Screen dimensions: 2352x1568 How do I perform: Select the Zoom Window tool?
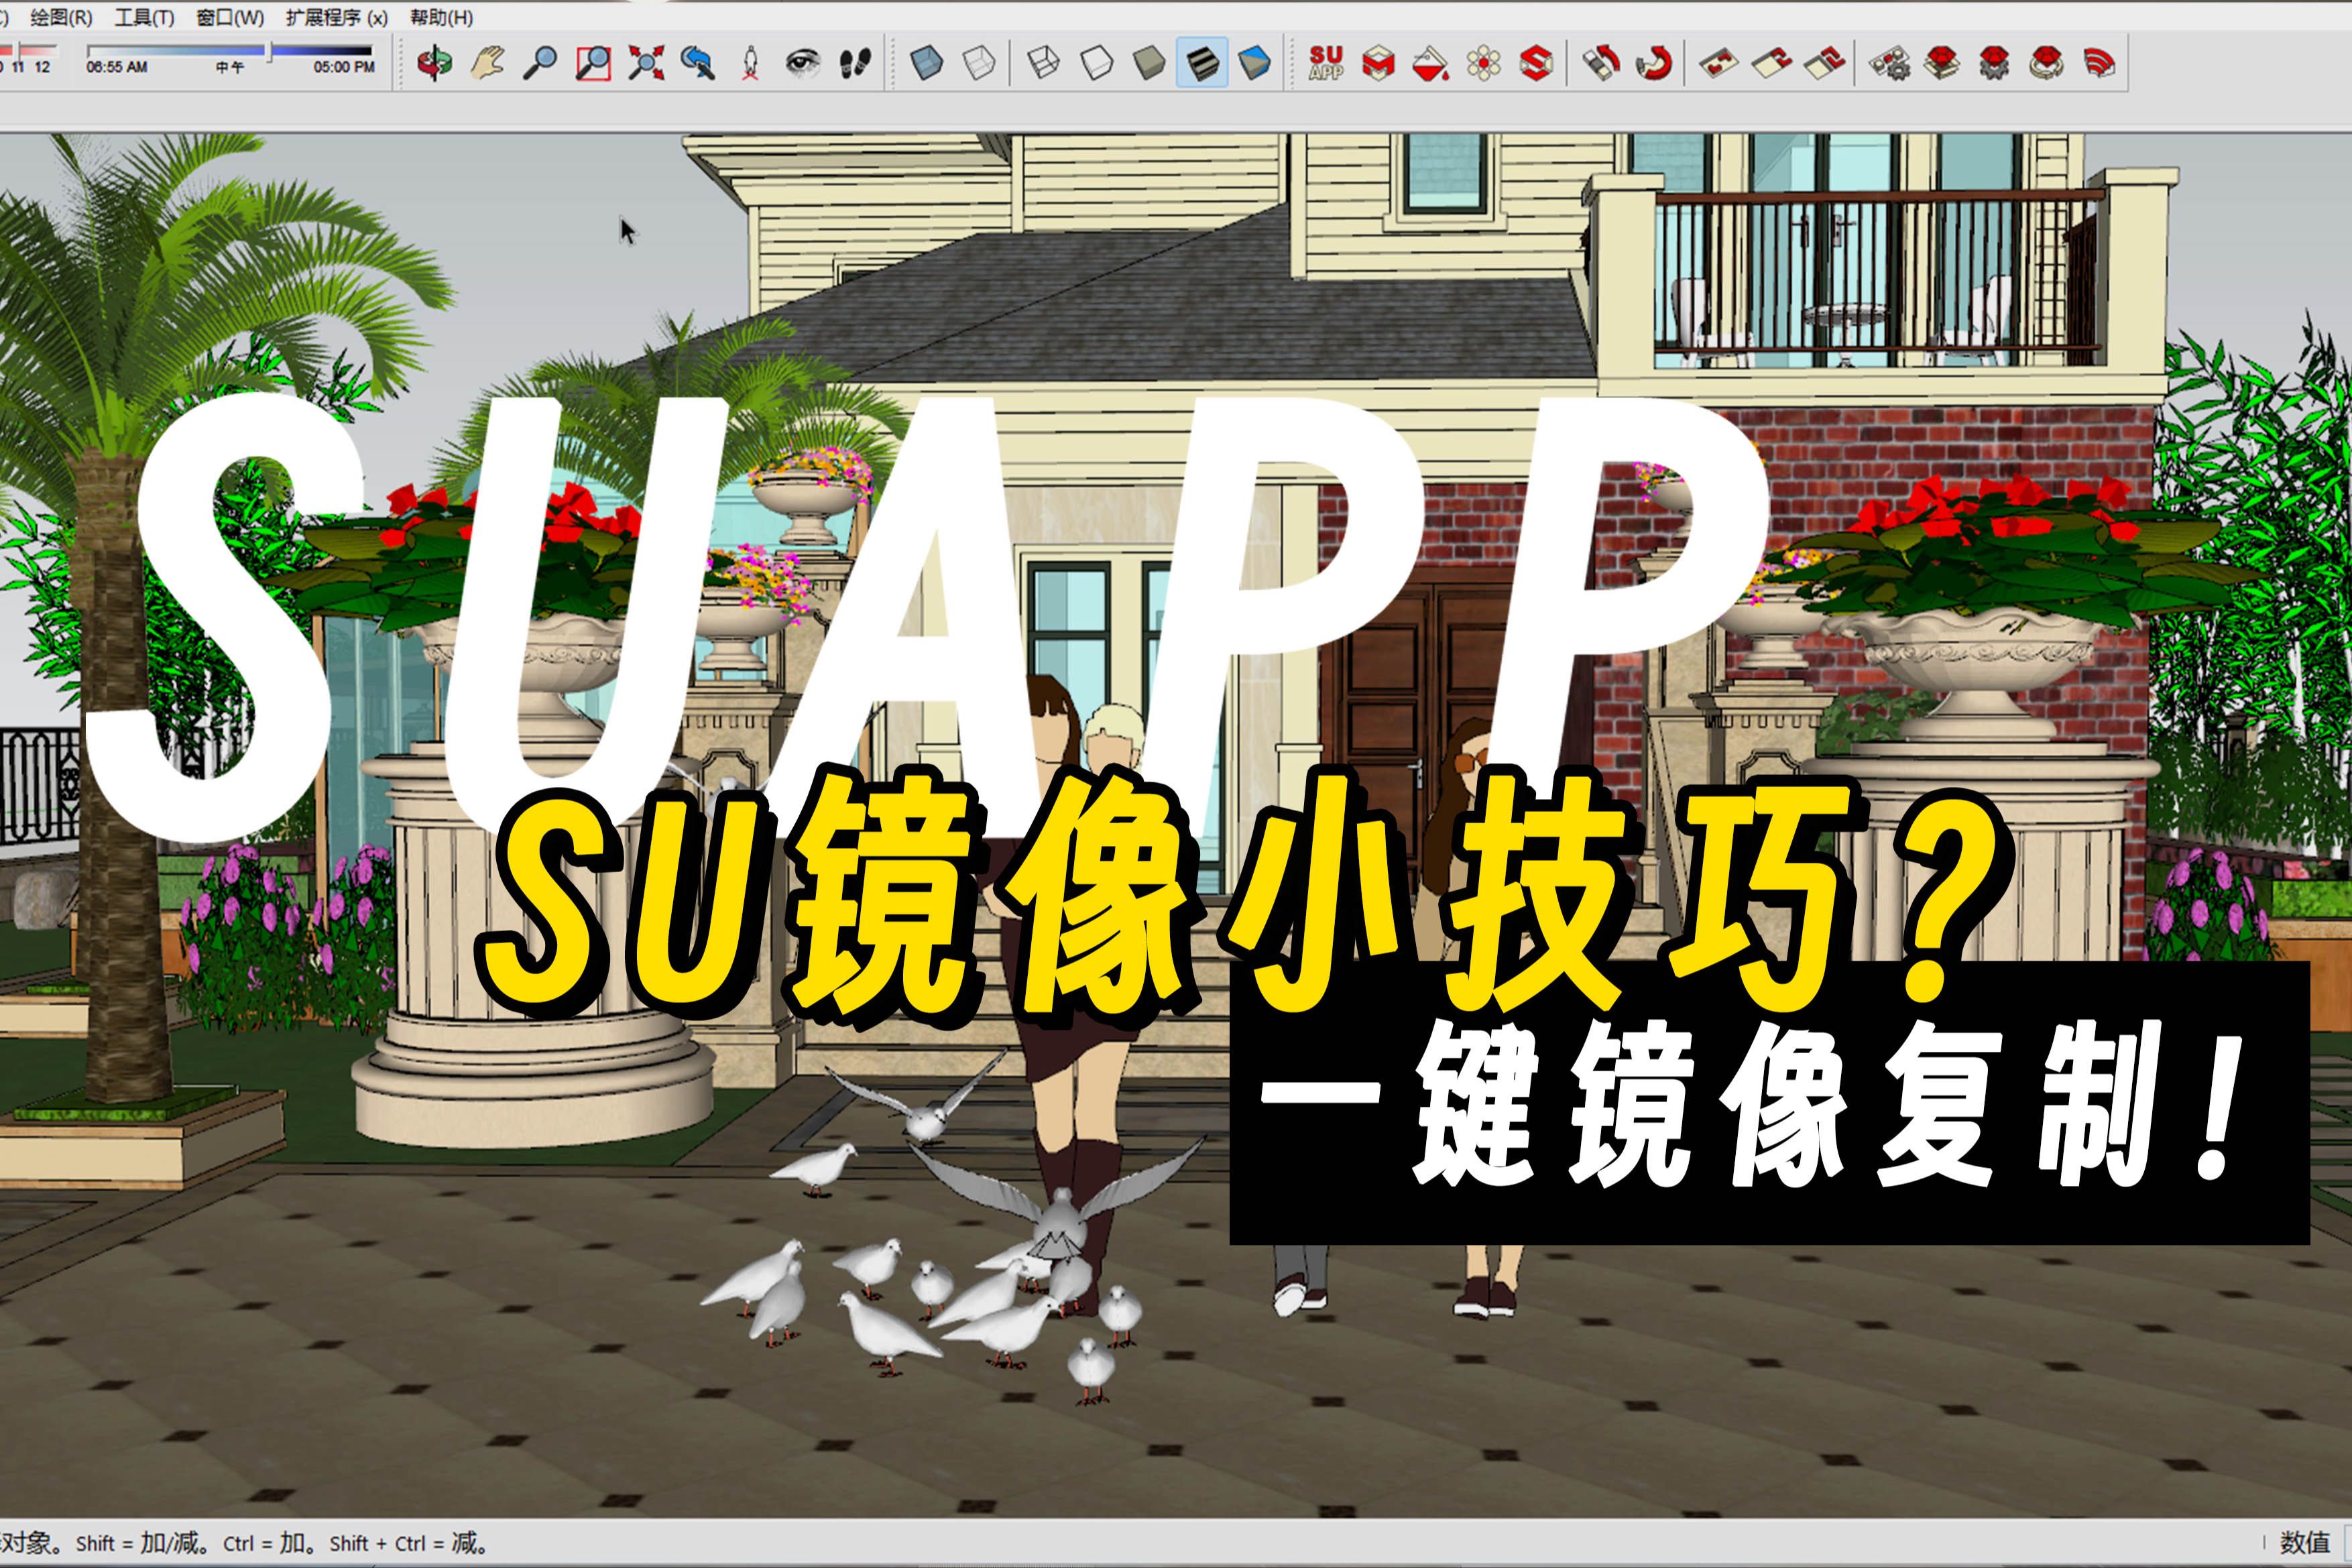593,64
